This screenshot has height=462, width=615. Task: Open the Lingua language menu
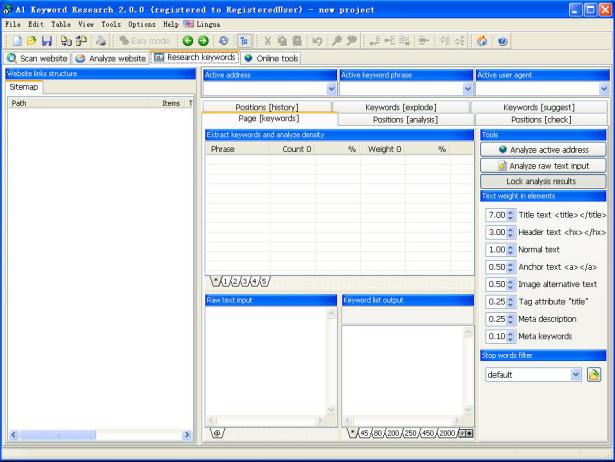pyautogui.click(x=202, y=24)
